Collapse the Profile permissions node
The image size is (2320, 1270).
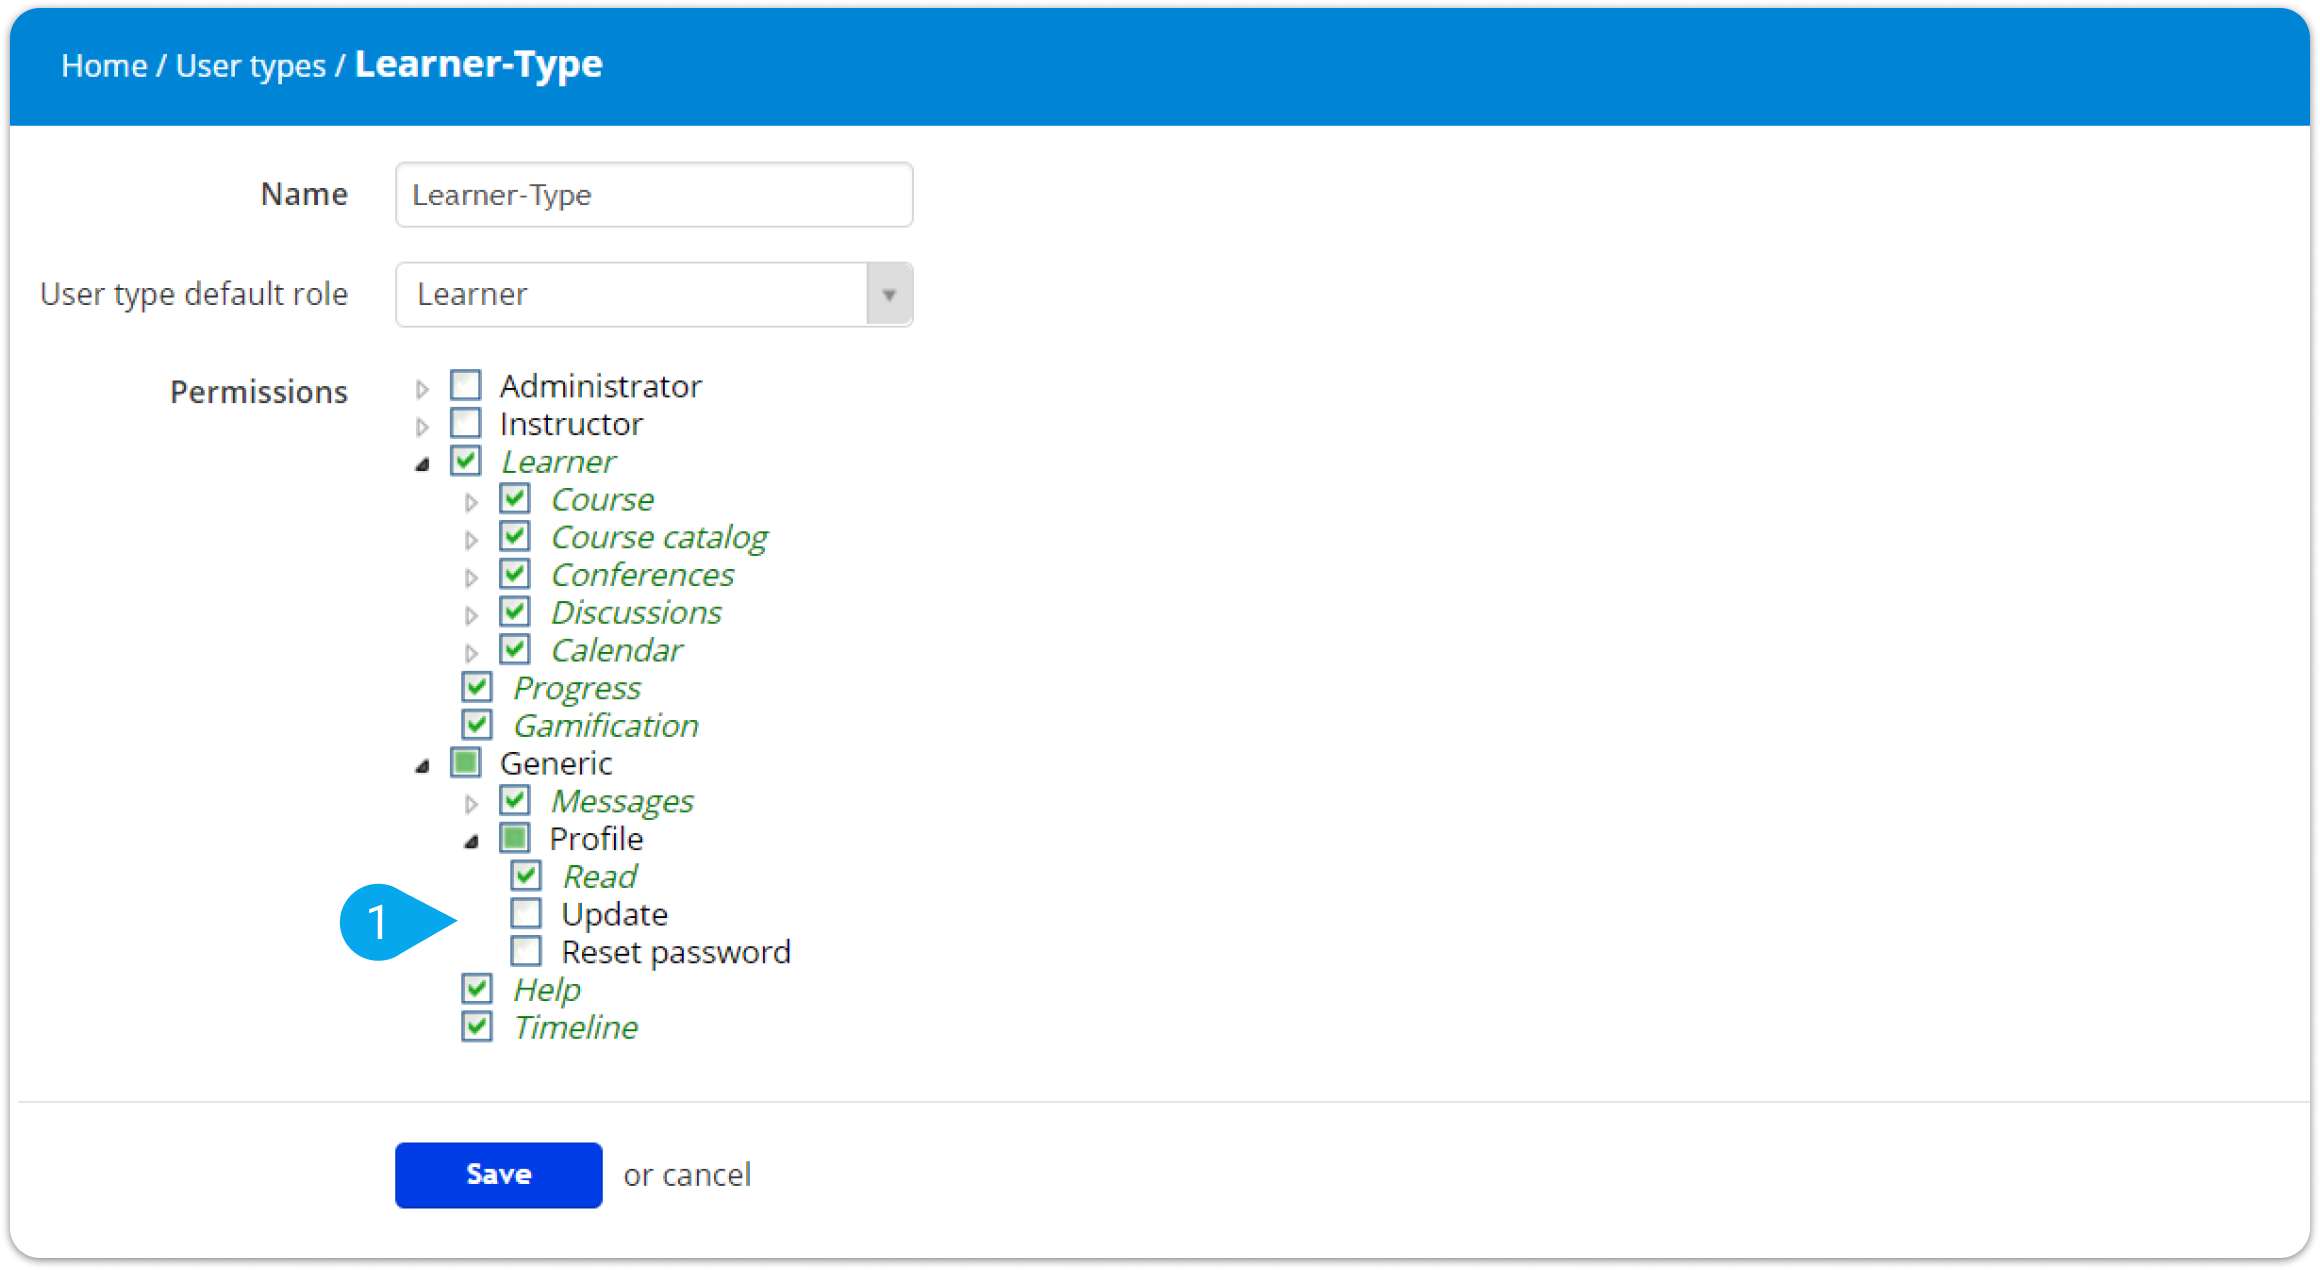click(471, 842)
